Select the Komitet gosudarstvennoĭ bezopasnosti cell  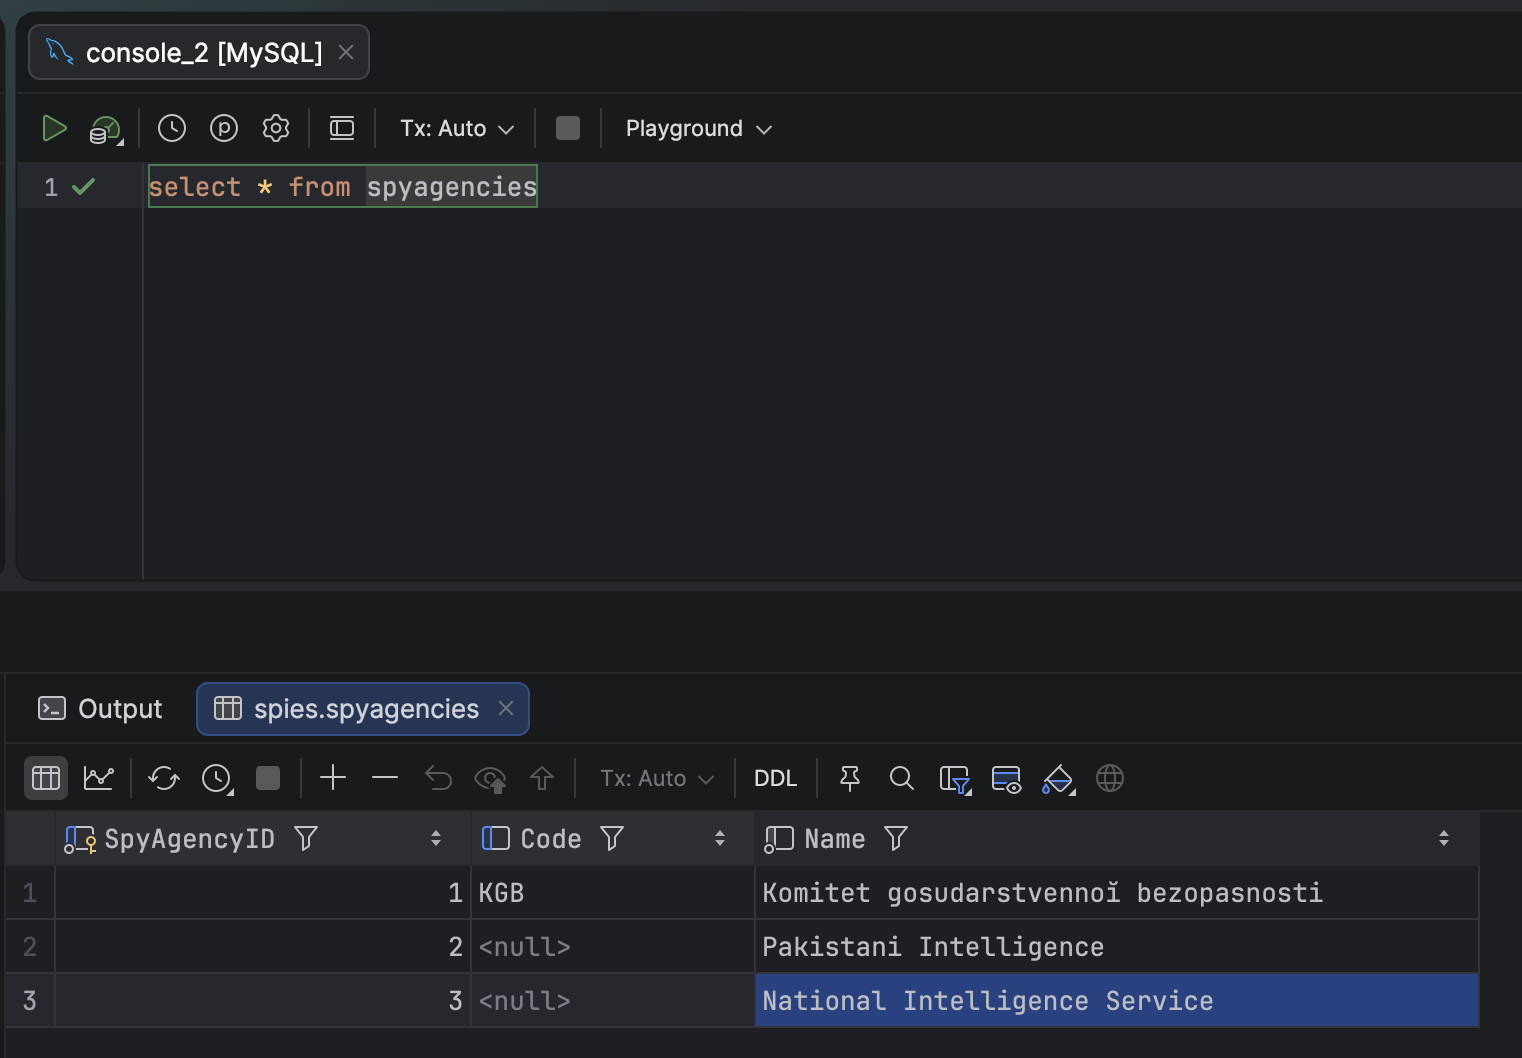click(1117, 892)
